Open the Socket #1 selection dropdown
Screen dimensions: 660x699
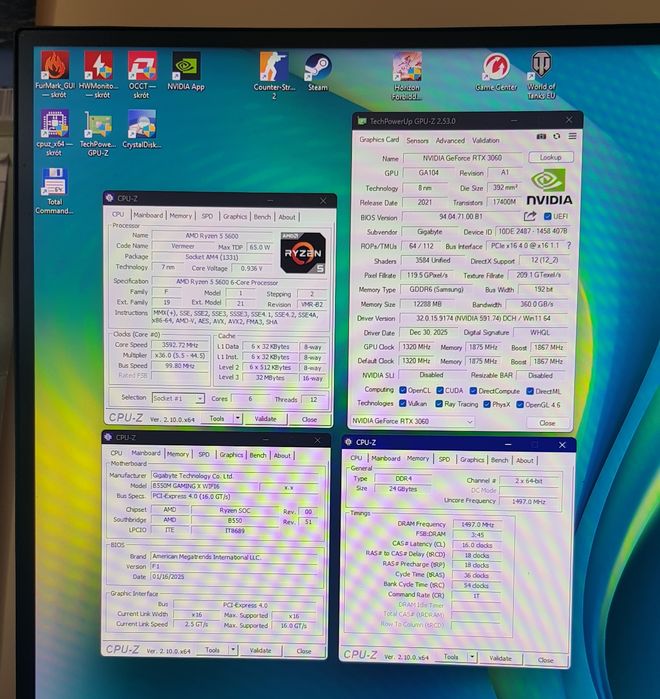pyautogui.click(x=178, y=398)
